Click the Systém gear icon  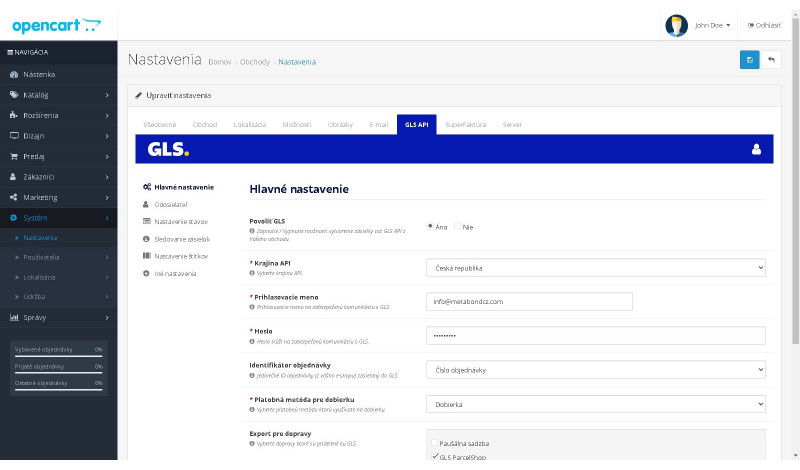coord(14,217)
